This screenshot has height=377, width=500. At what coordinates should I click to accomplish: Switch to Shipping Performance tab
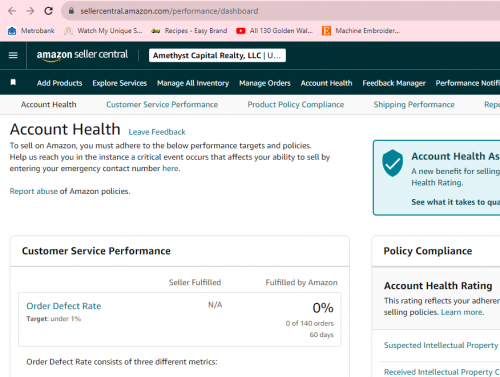click(x=414, y=105)
